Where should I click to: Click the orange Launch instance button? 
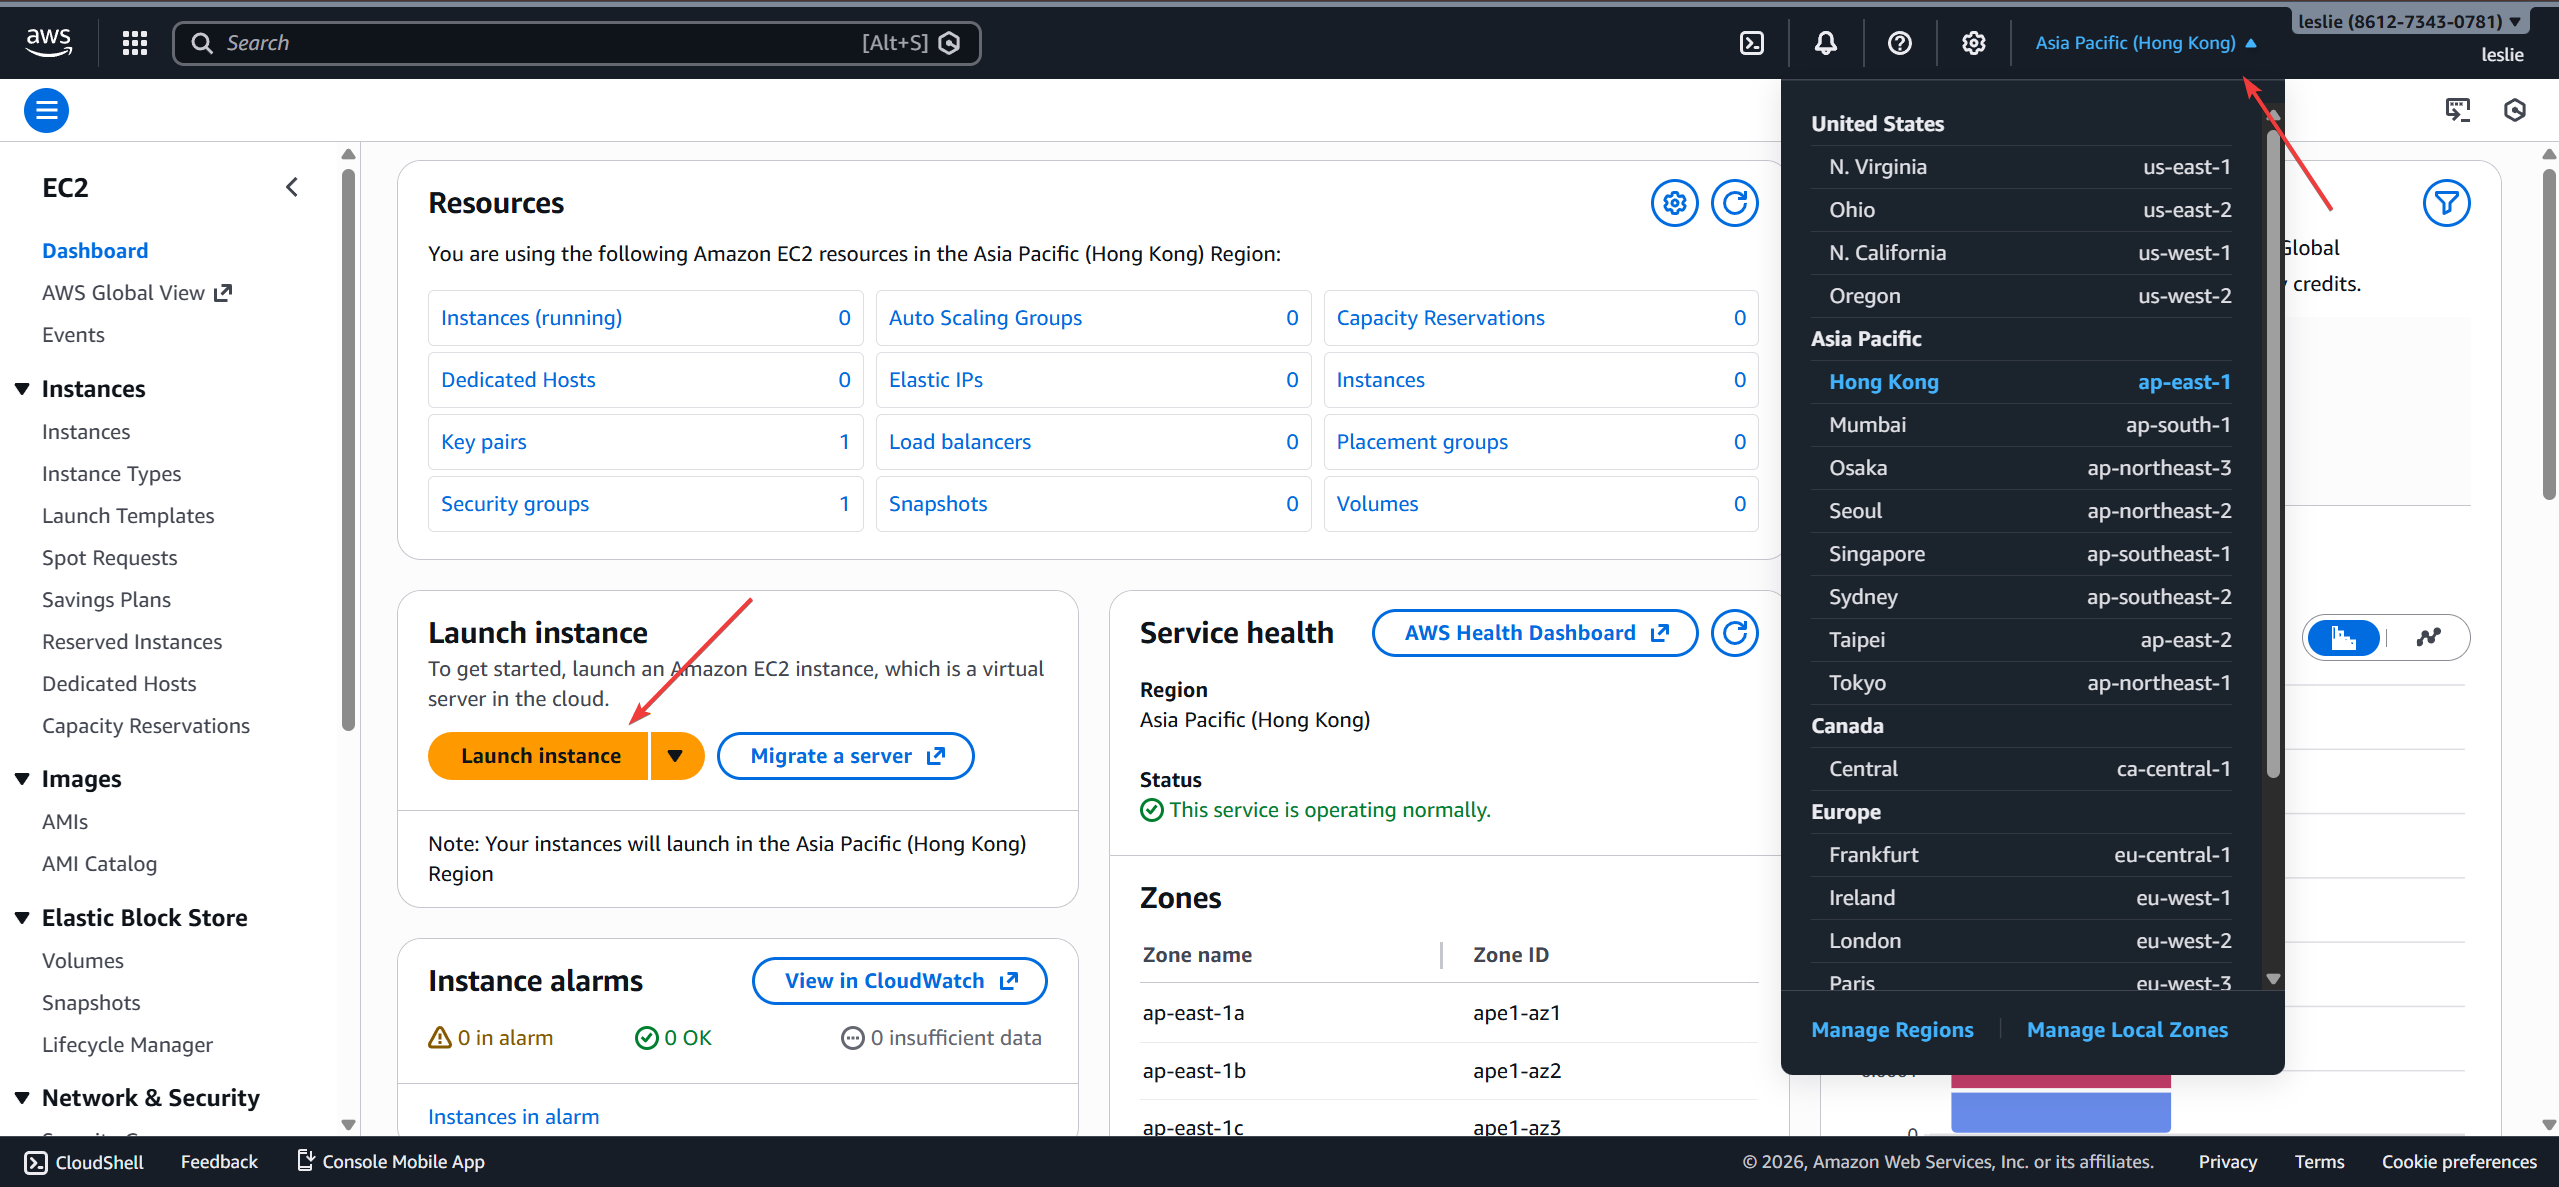coord(540,756)
